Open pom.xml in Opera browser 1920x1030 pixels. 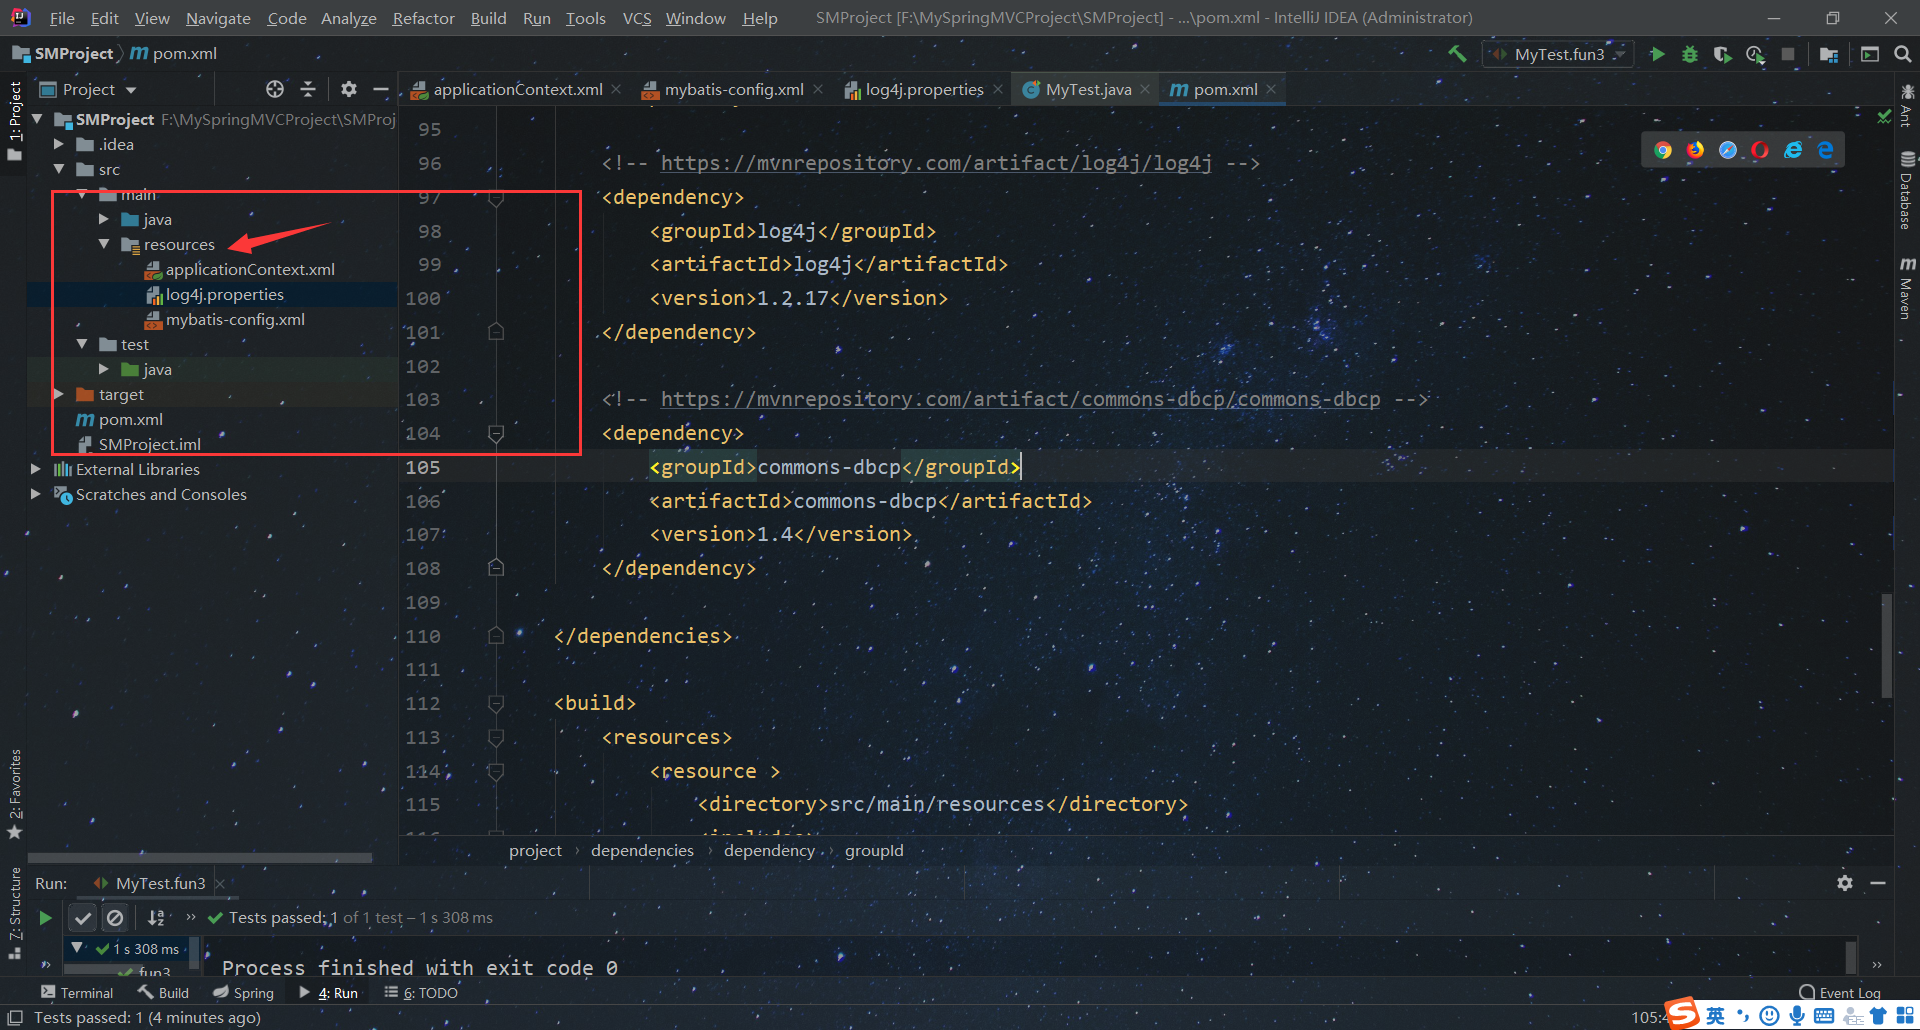click(x=1760, y=150)
